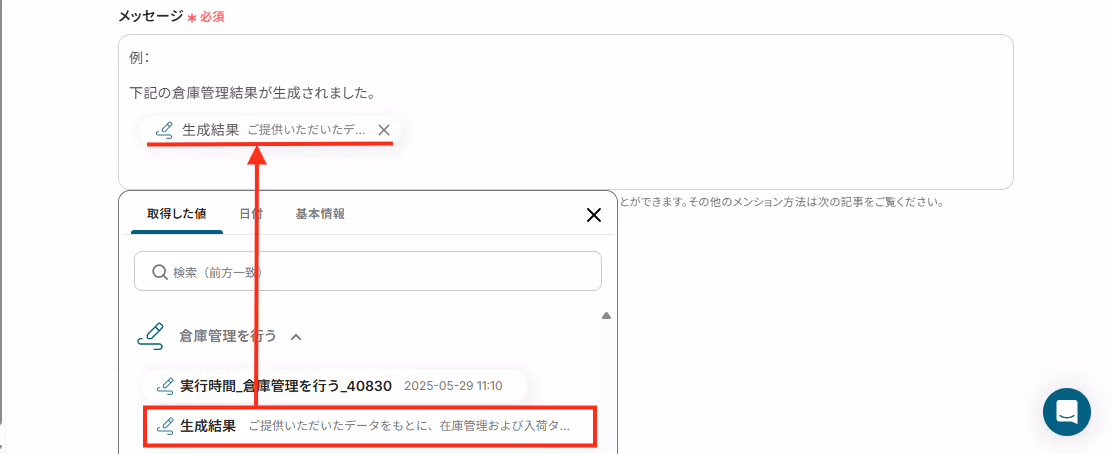Click inside the メッセージ text area

click(565, 112)
